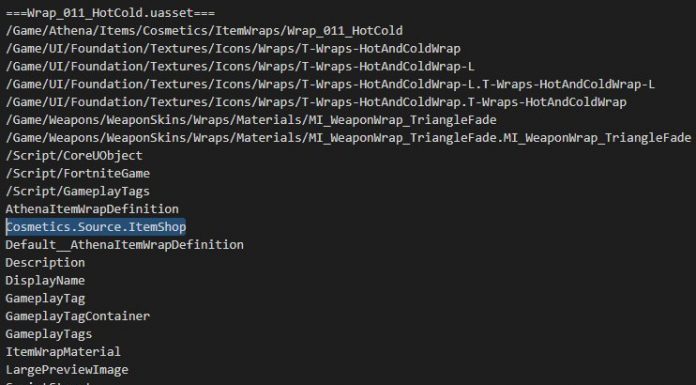Click the GameplayTag line
The image size is (696, 385).
tap(45, 298)
